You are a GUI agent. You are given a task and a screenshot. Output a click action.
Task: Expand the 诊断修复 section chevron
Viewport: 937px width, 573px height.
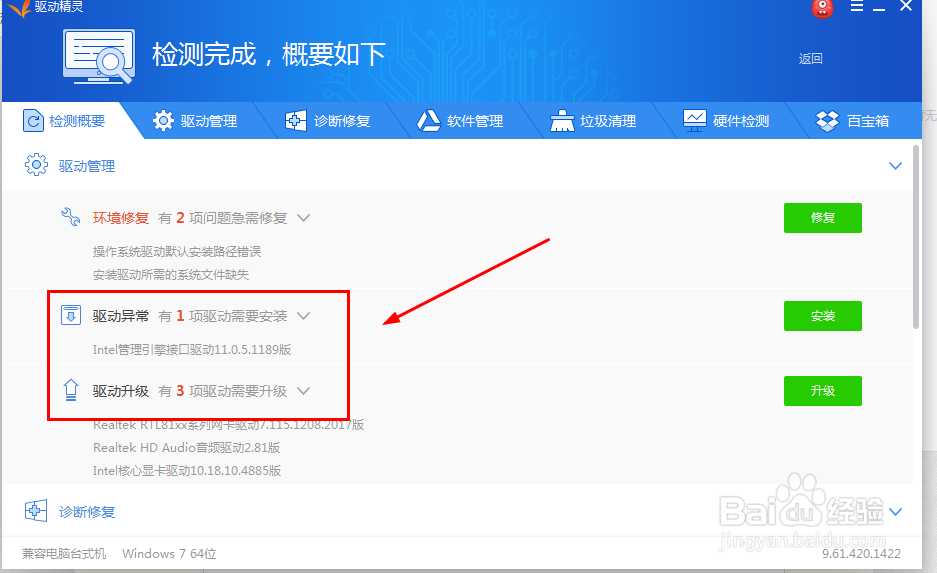(895, 511)
